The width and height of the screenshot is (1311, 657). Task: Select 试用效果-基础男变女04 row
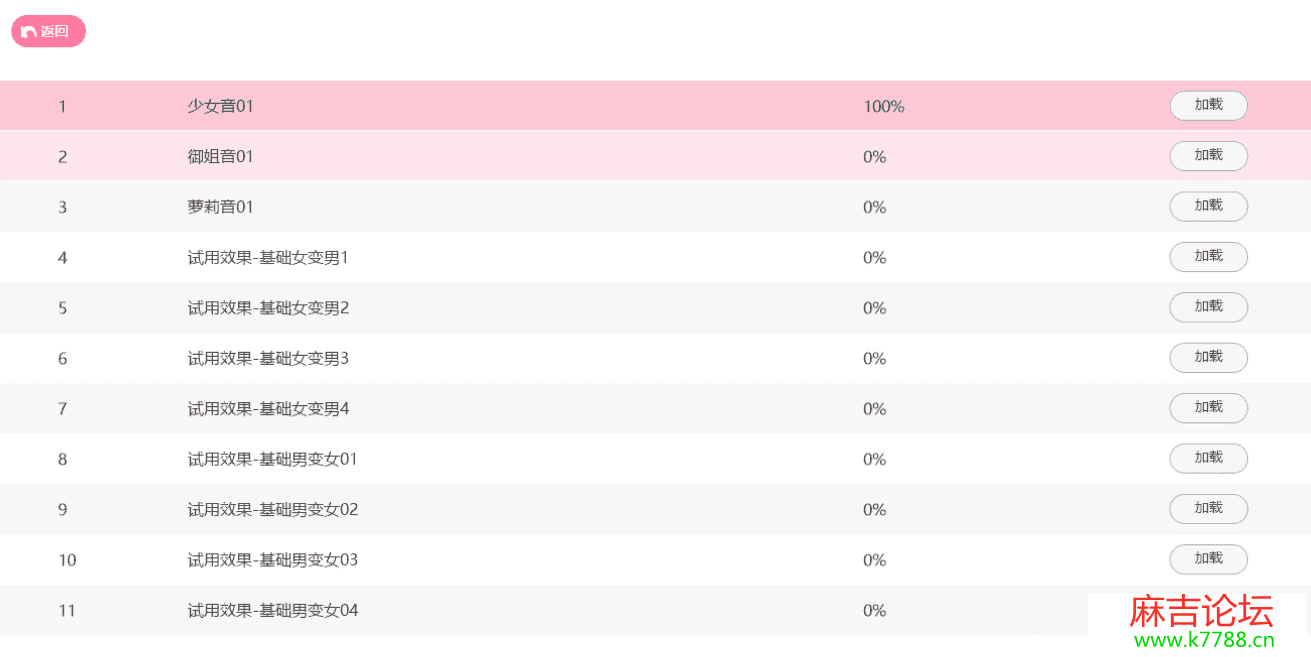tap(272, 610)
